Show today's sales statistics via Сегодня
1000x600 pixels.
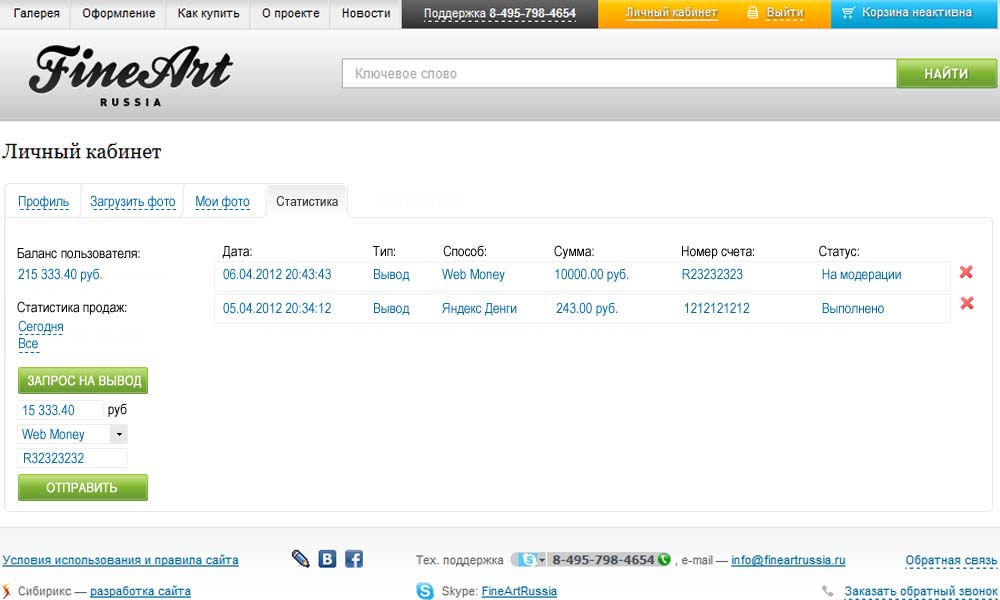41,326
